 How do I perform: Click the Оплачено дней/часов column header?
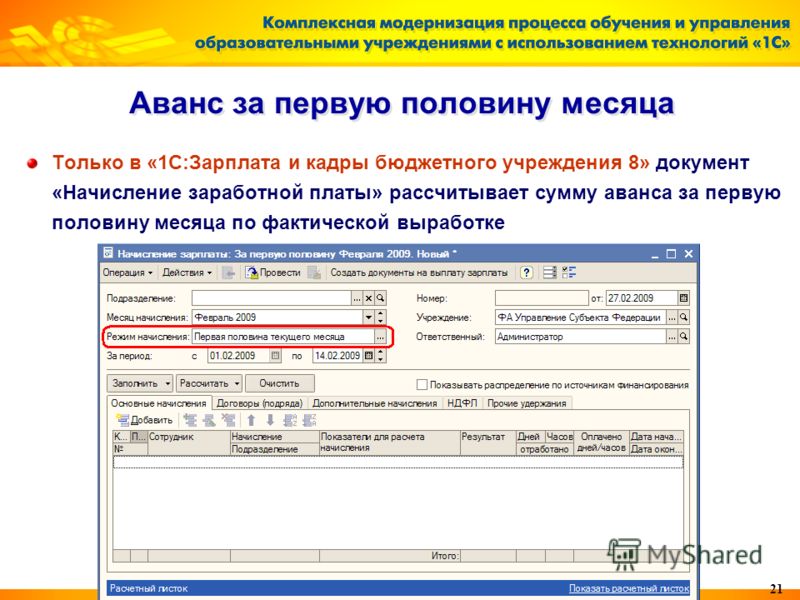[602, 443]
